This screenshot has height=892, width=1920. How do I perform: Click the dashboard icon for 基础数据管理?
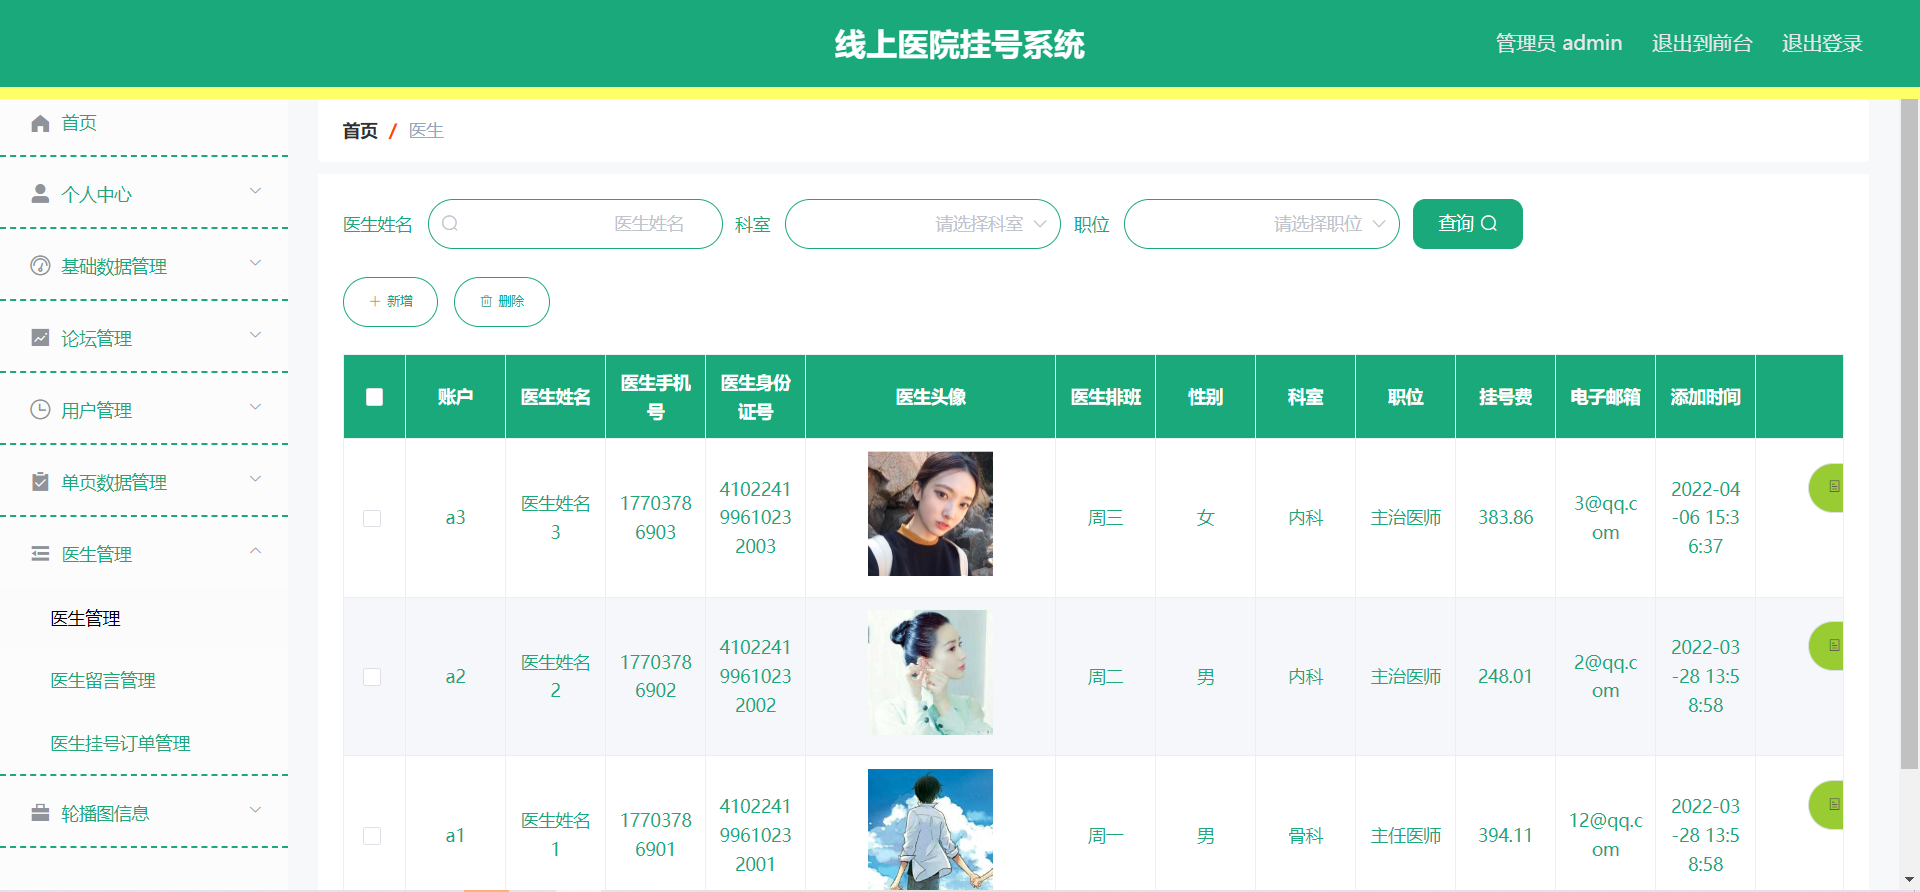[40, 266]
